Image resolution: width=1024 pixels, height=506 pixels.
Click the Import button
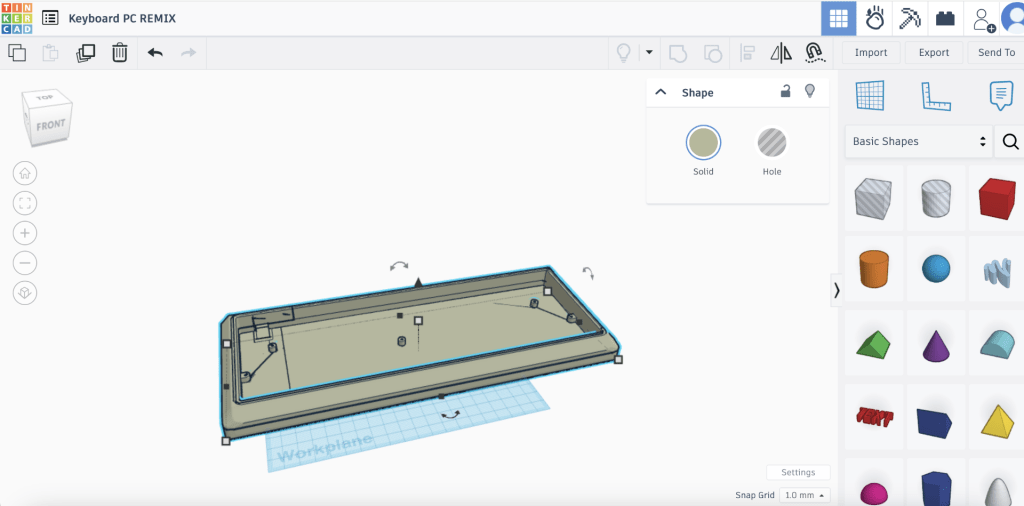coord(871,52)
